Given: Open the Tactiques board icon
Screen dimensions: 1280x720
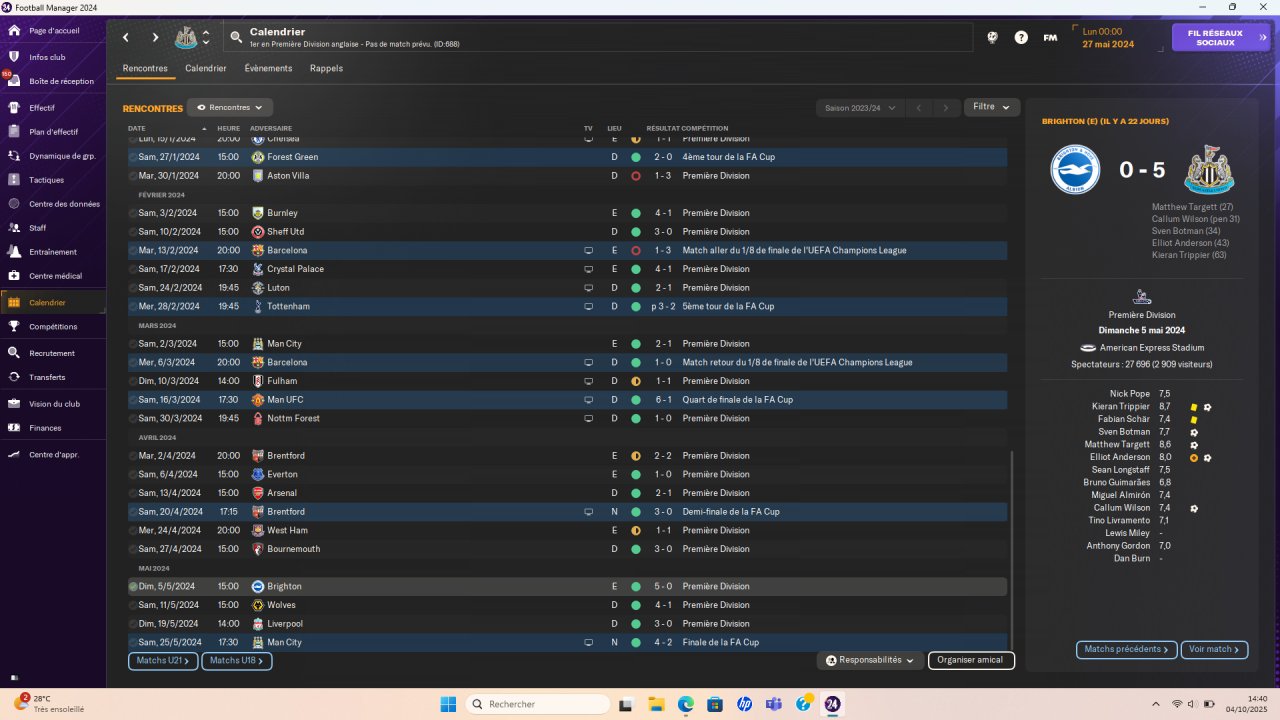Looking at the screenshot, I should coord(14,180).
